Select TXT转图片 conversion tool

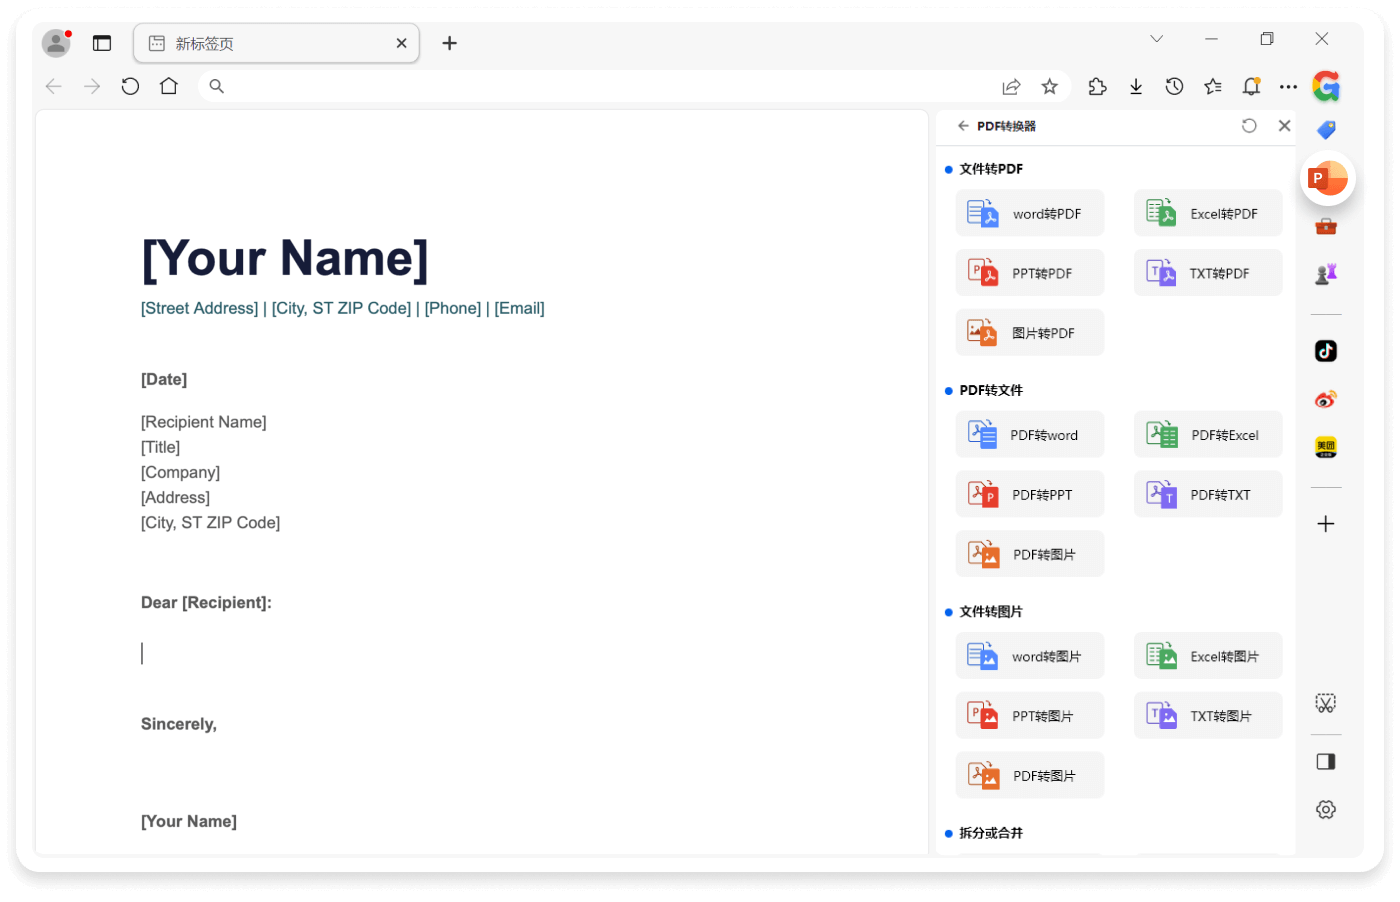(1207, 716)
